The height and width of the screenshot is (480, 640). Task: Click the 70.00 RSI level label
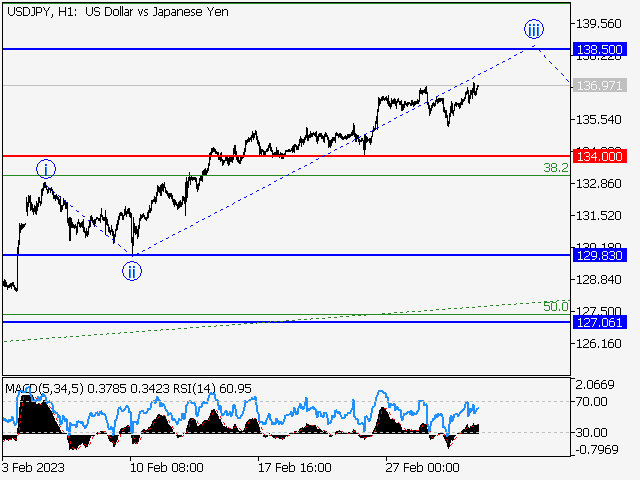click(591, 402)
